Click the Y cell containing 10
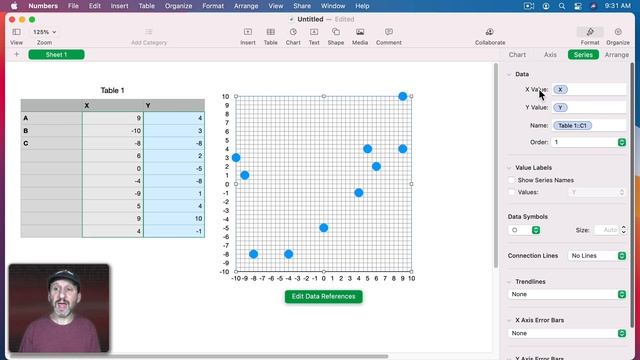Screen dimensions: 640x360 tap(174, 218)
